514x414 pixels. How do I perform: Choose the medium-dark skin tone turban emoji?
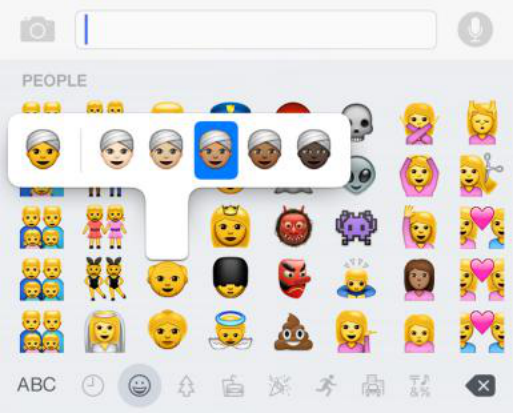click(x=265, y=149)
